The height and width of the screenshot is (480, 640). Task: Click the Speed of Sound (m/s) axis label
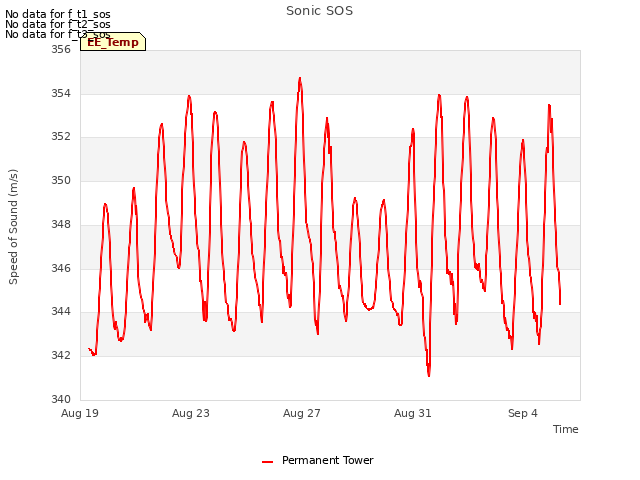[x=13, y=227]
